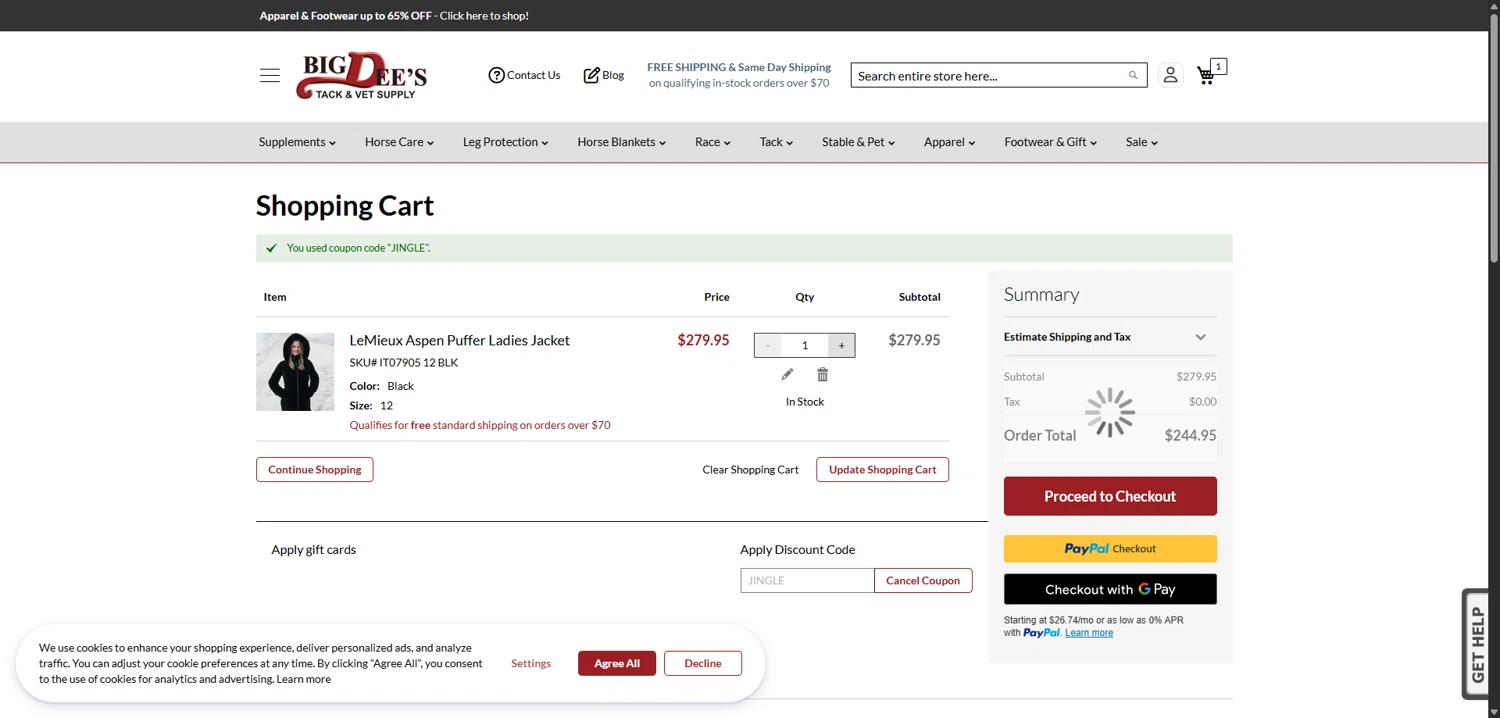1500x718 pixels.
Task: Expand Tack menu
Action: 776,142
